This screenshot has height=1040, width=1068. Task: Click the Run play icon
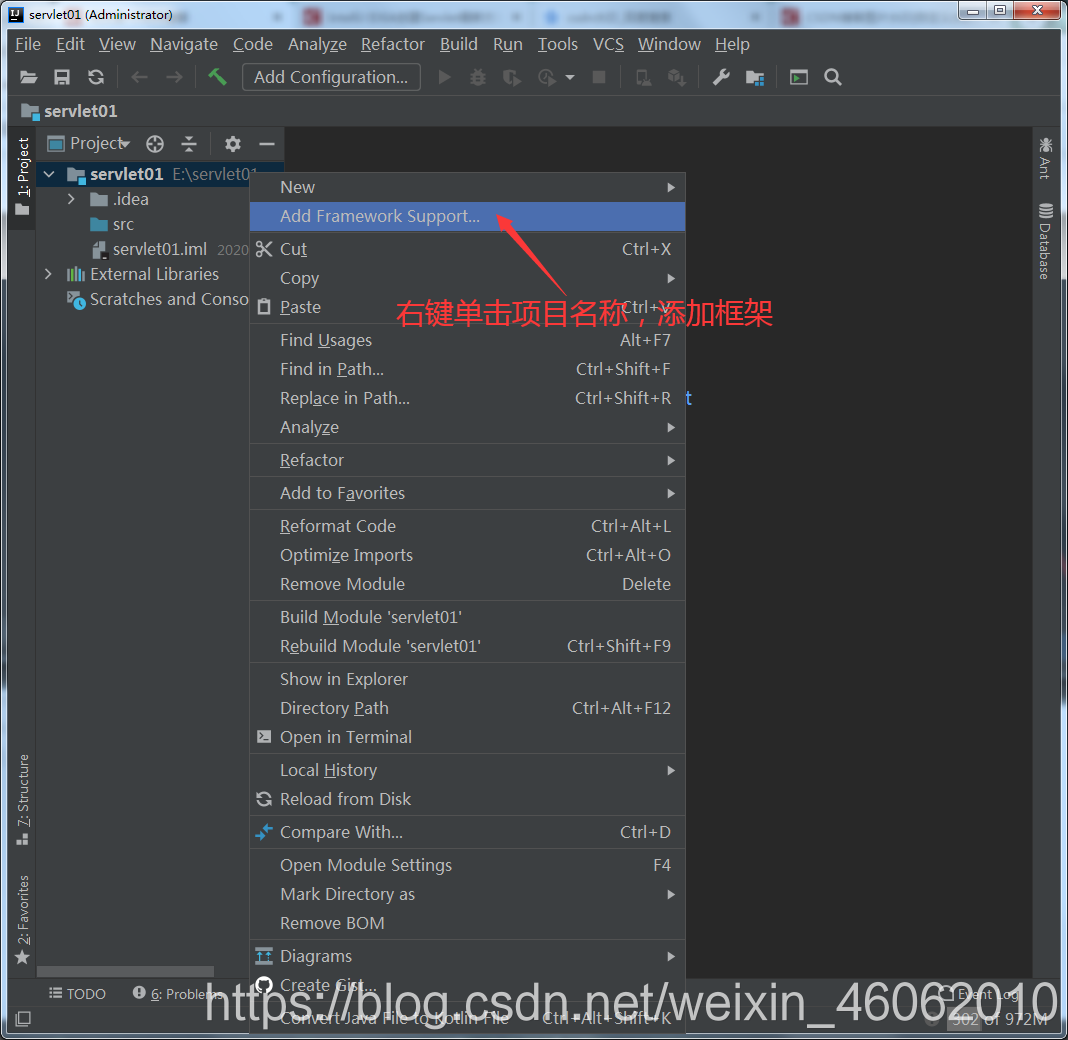click(x=445, y=77)
